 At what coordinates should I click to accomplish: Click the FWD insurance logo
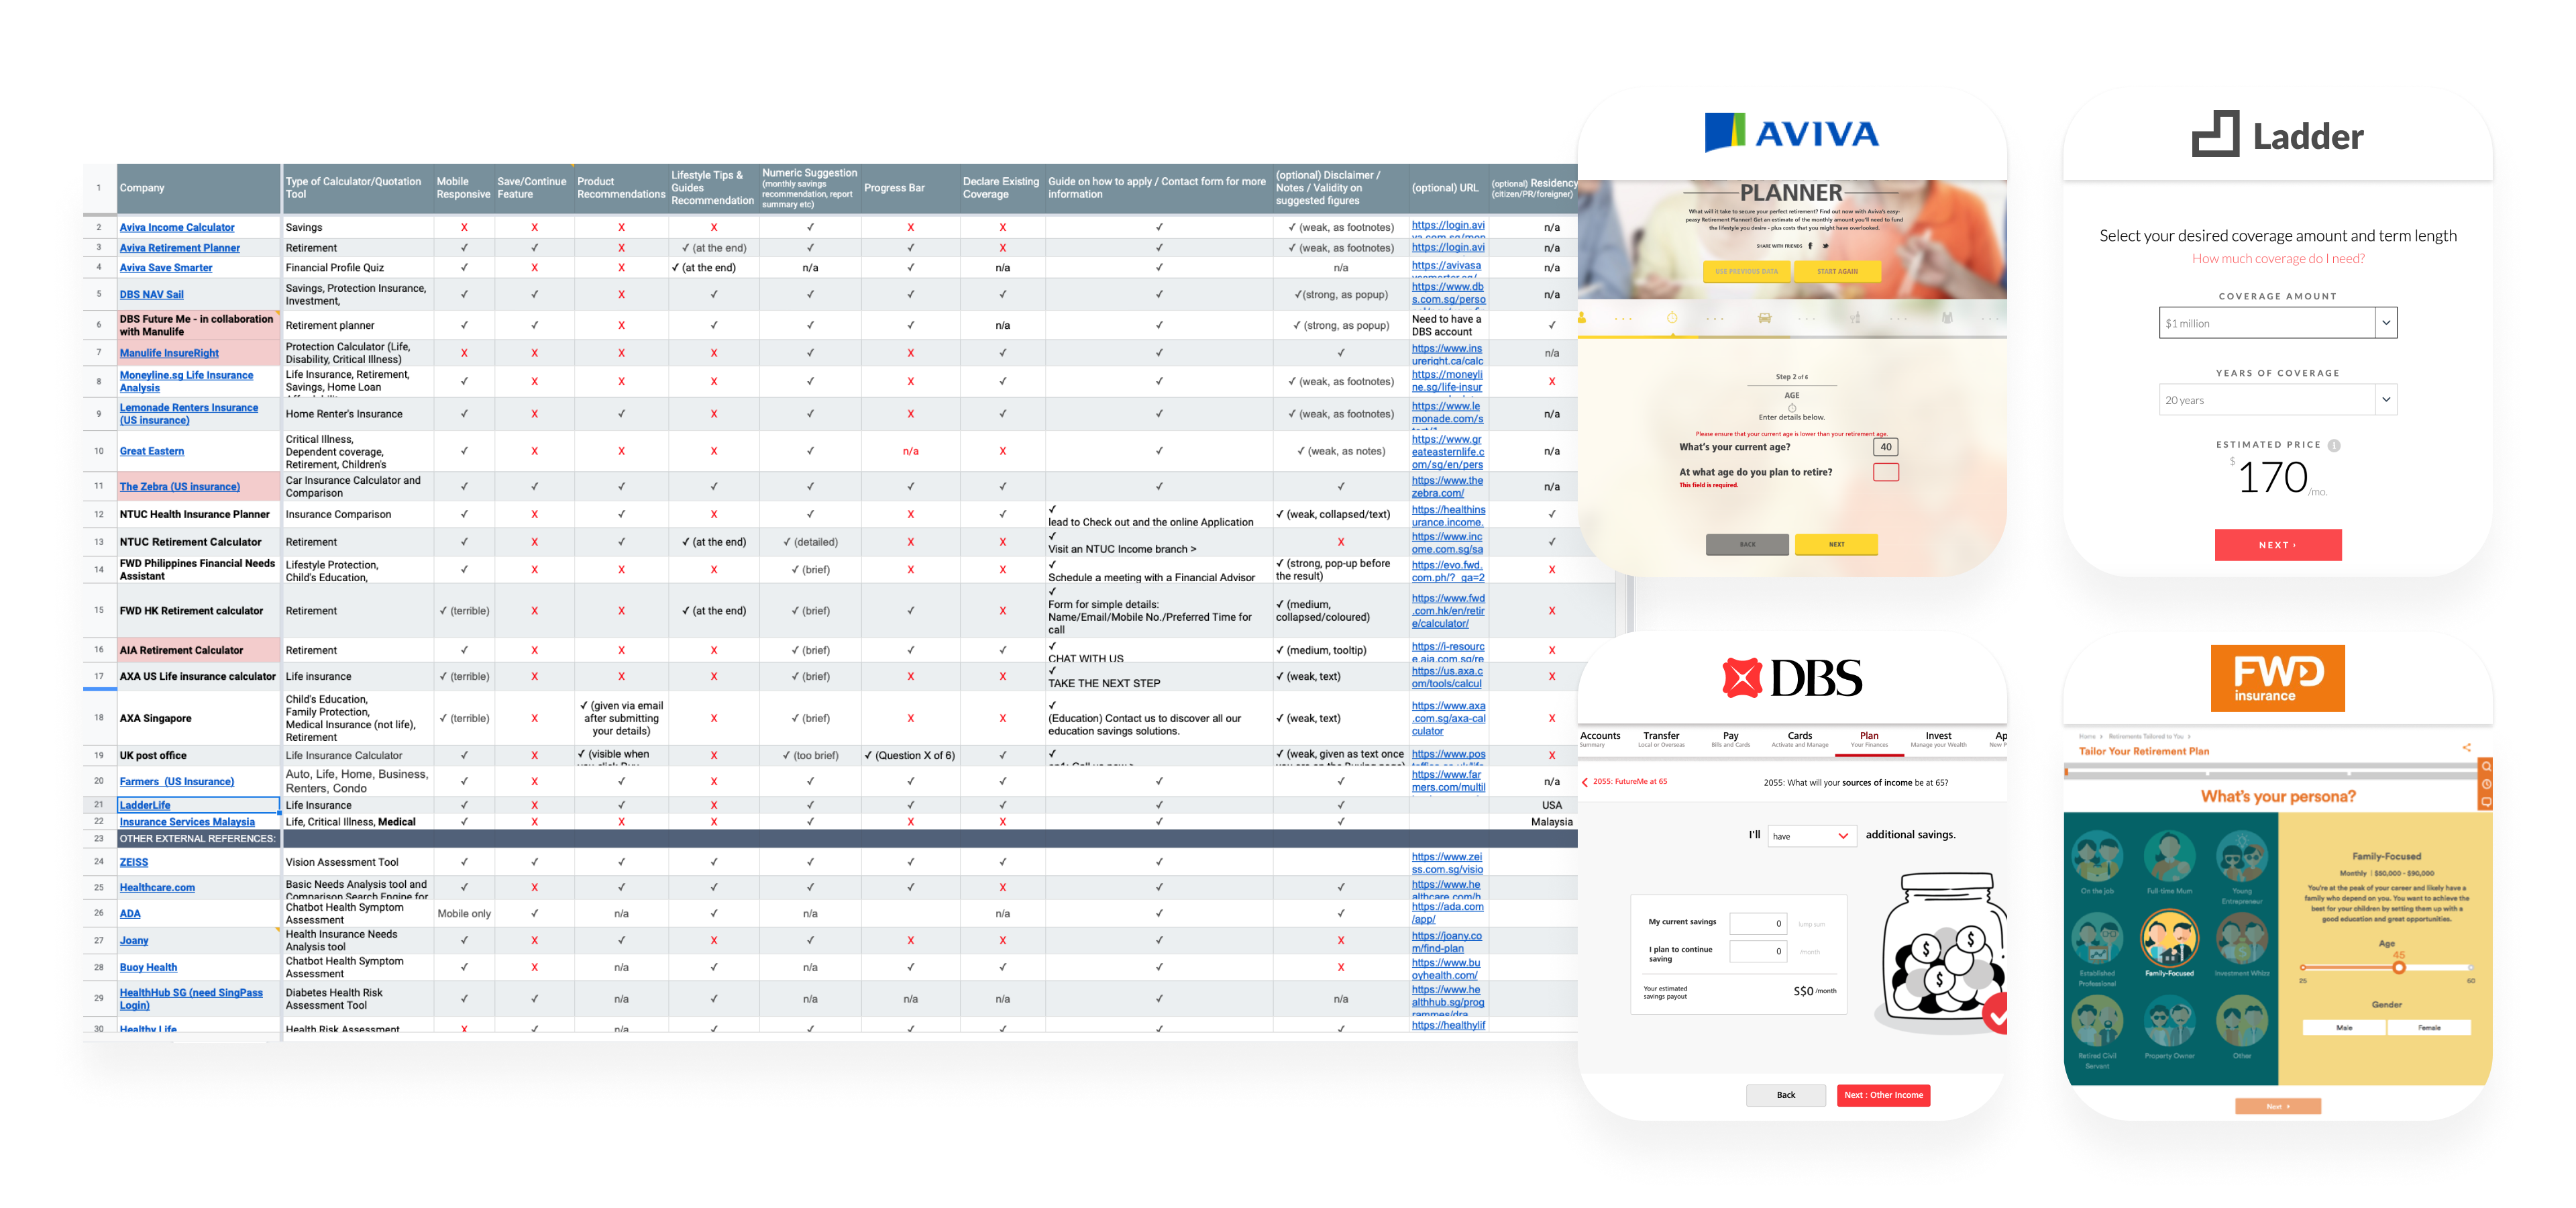tap(2277, 678)
